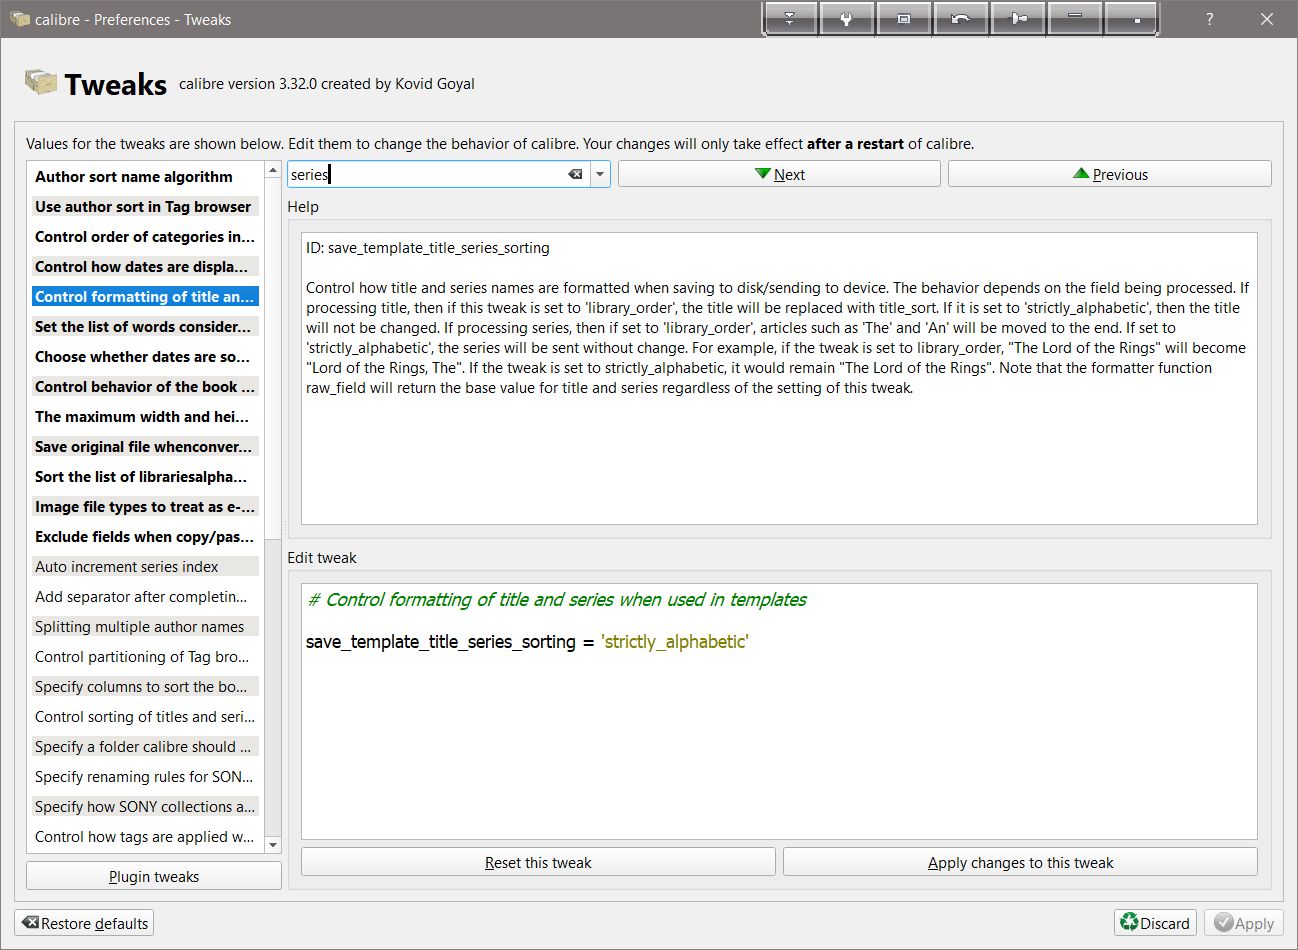Select 'Specify columns to sort the bo...' tweak
Image resolution: width=1298 pixels, height=950 pixels.
pos(146,687)
